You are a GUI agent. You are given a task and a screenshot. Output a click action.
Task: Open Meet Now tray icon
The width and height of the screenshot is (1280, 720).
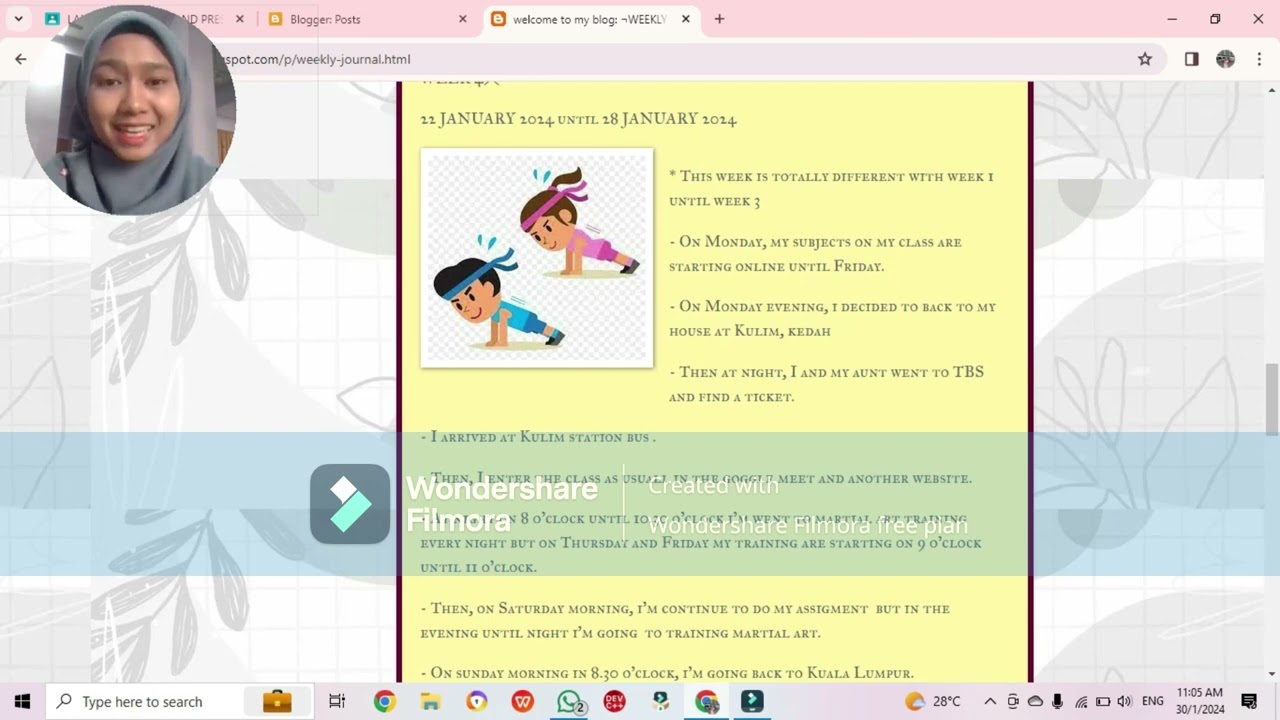click(x=1013, y=701)
